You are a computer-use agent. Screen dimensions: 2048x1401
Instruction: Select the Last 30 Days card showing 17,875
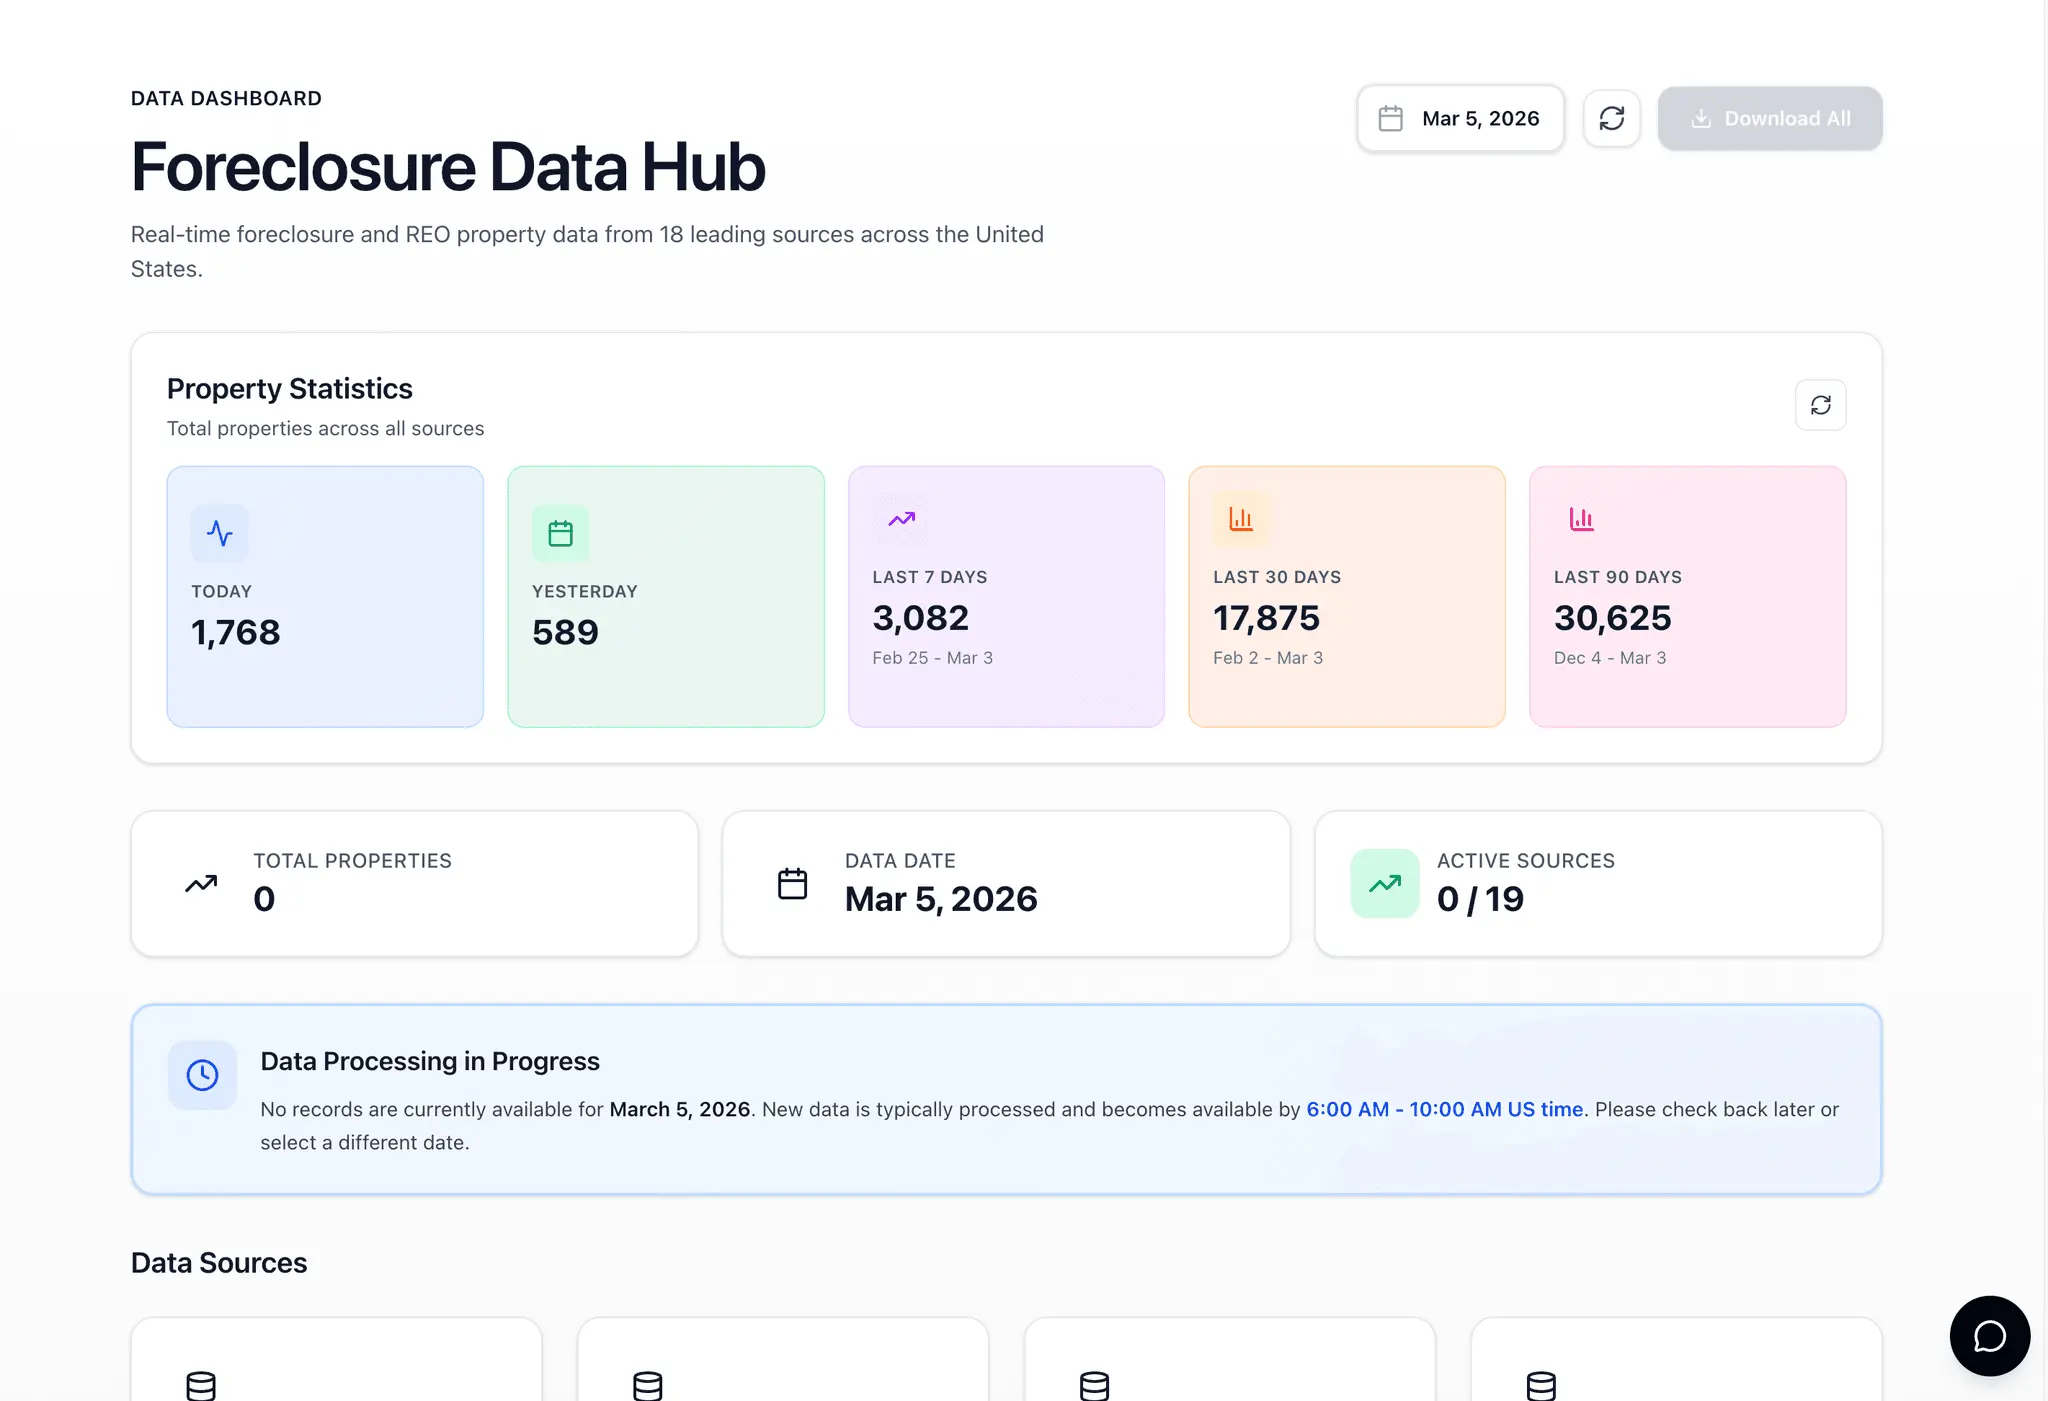pos(1347,597)
